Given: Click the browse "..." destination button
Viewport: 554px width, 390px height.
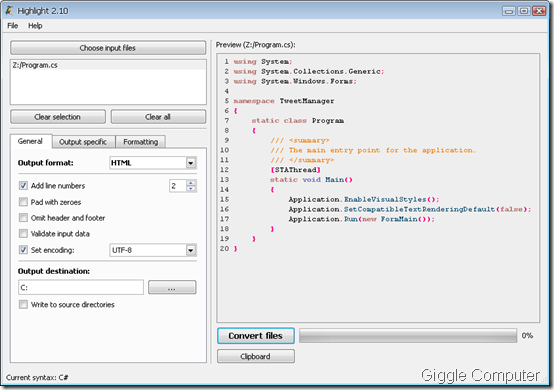Looking at the screenshot, I should (x=172, y=287).
